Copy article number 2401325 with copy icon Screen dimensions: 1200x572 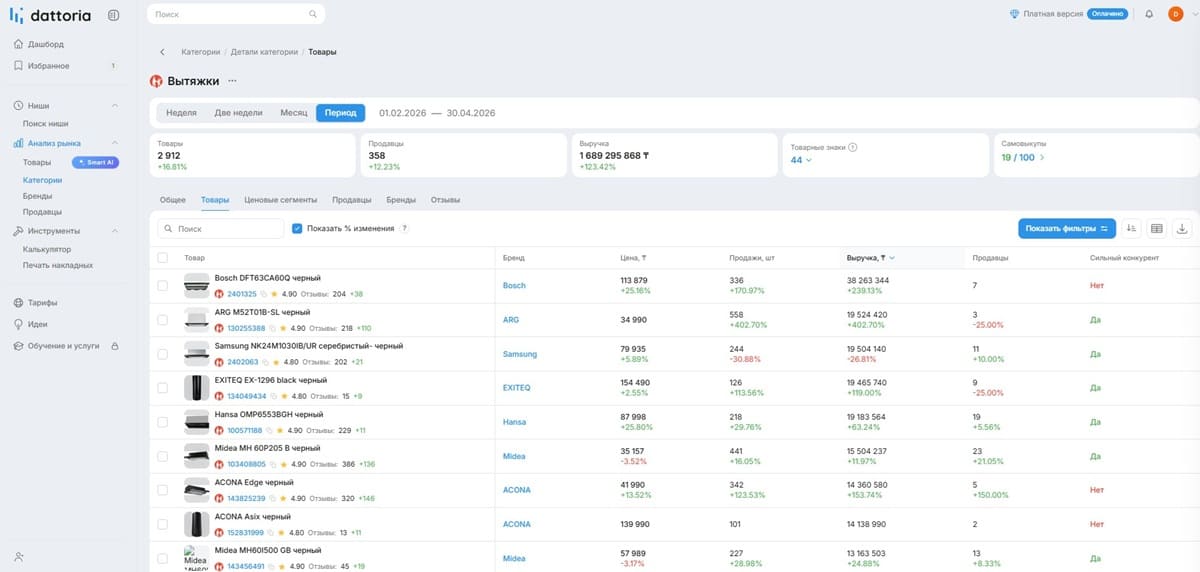[265, 294]
